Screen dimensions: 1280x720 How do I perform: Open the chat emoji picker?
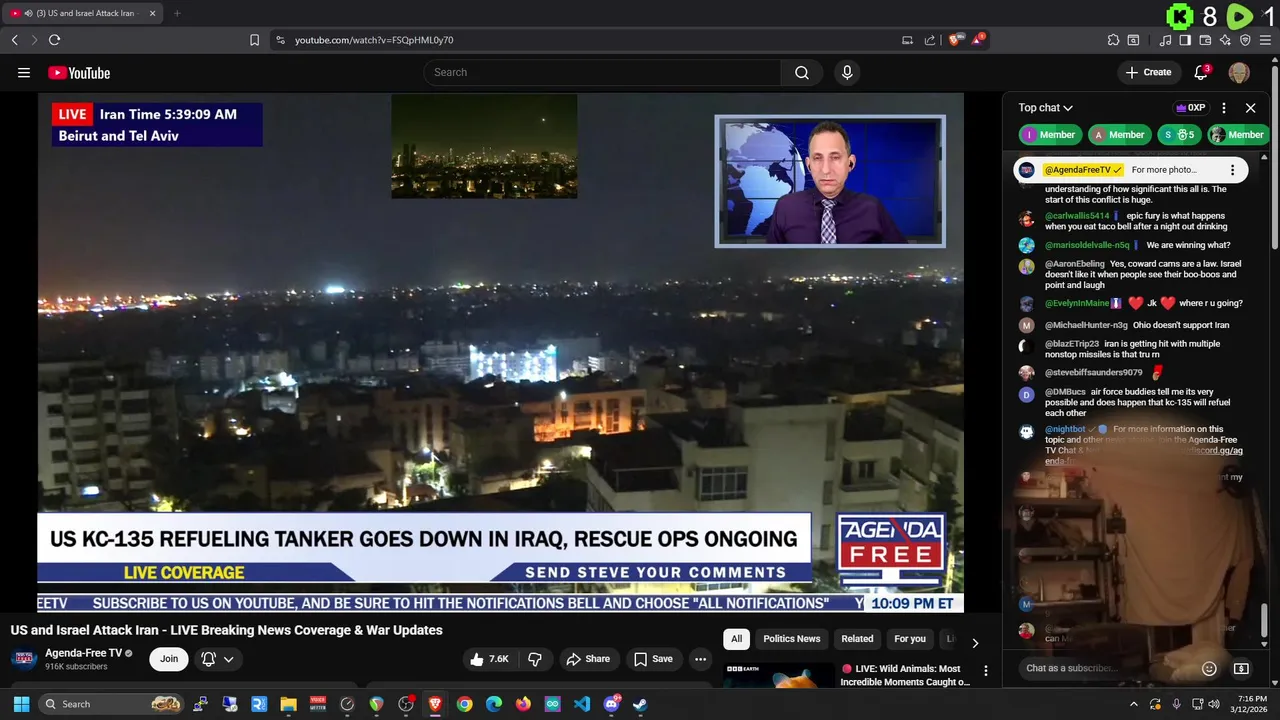point(1209,668)
